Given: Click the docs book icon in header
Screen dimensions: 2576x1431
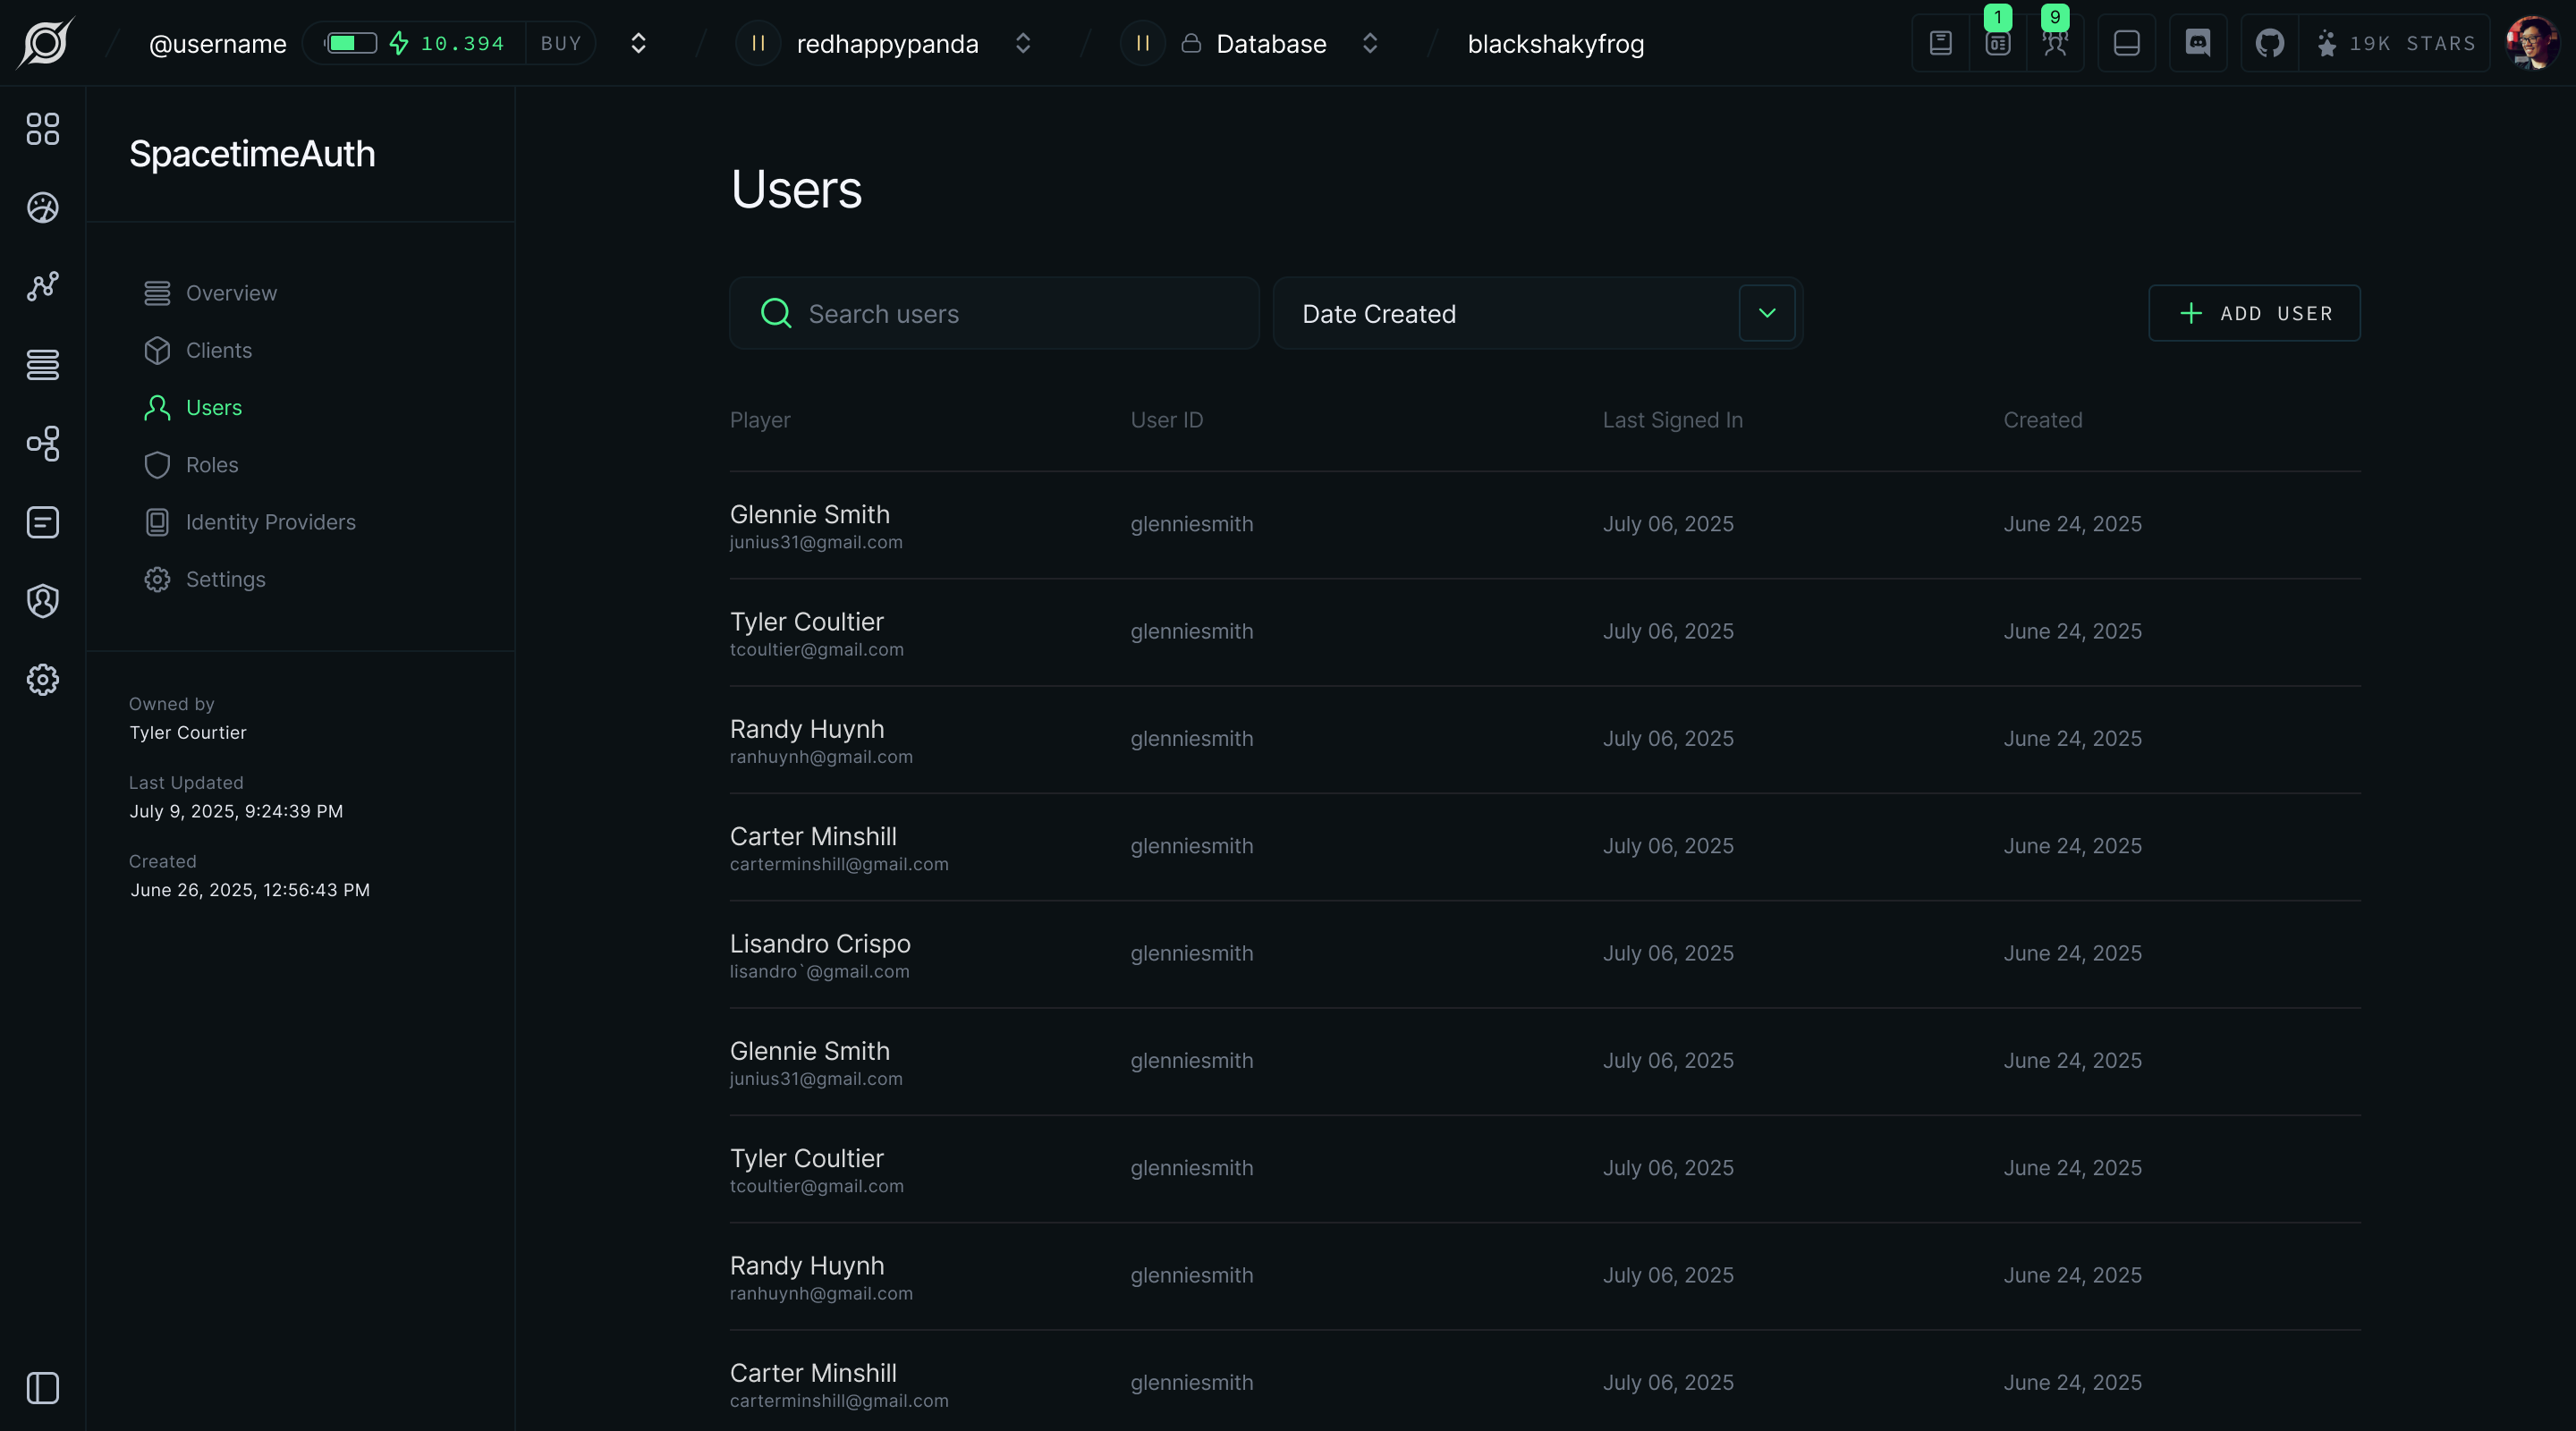Looking at the screenshot, I should click(1940, 43).
